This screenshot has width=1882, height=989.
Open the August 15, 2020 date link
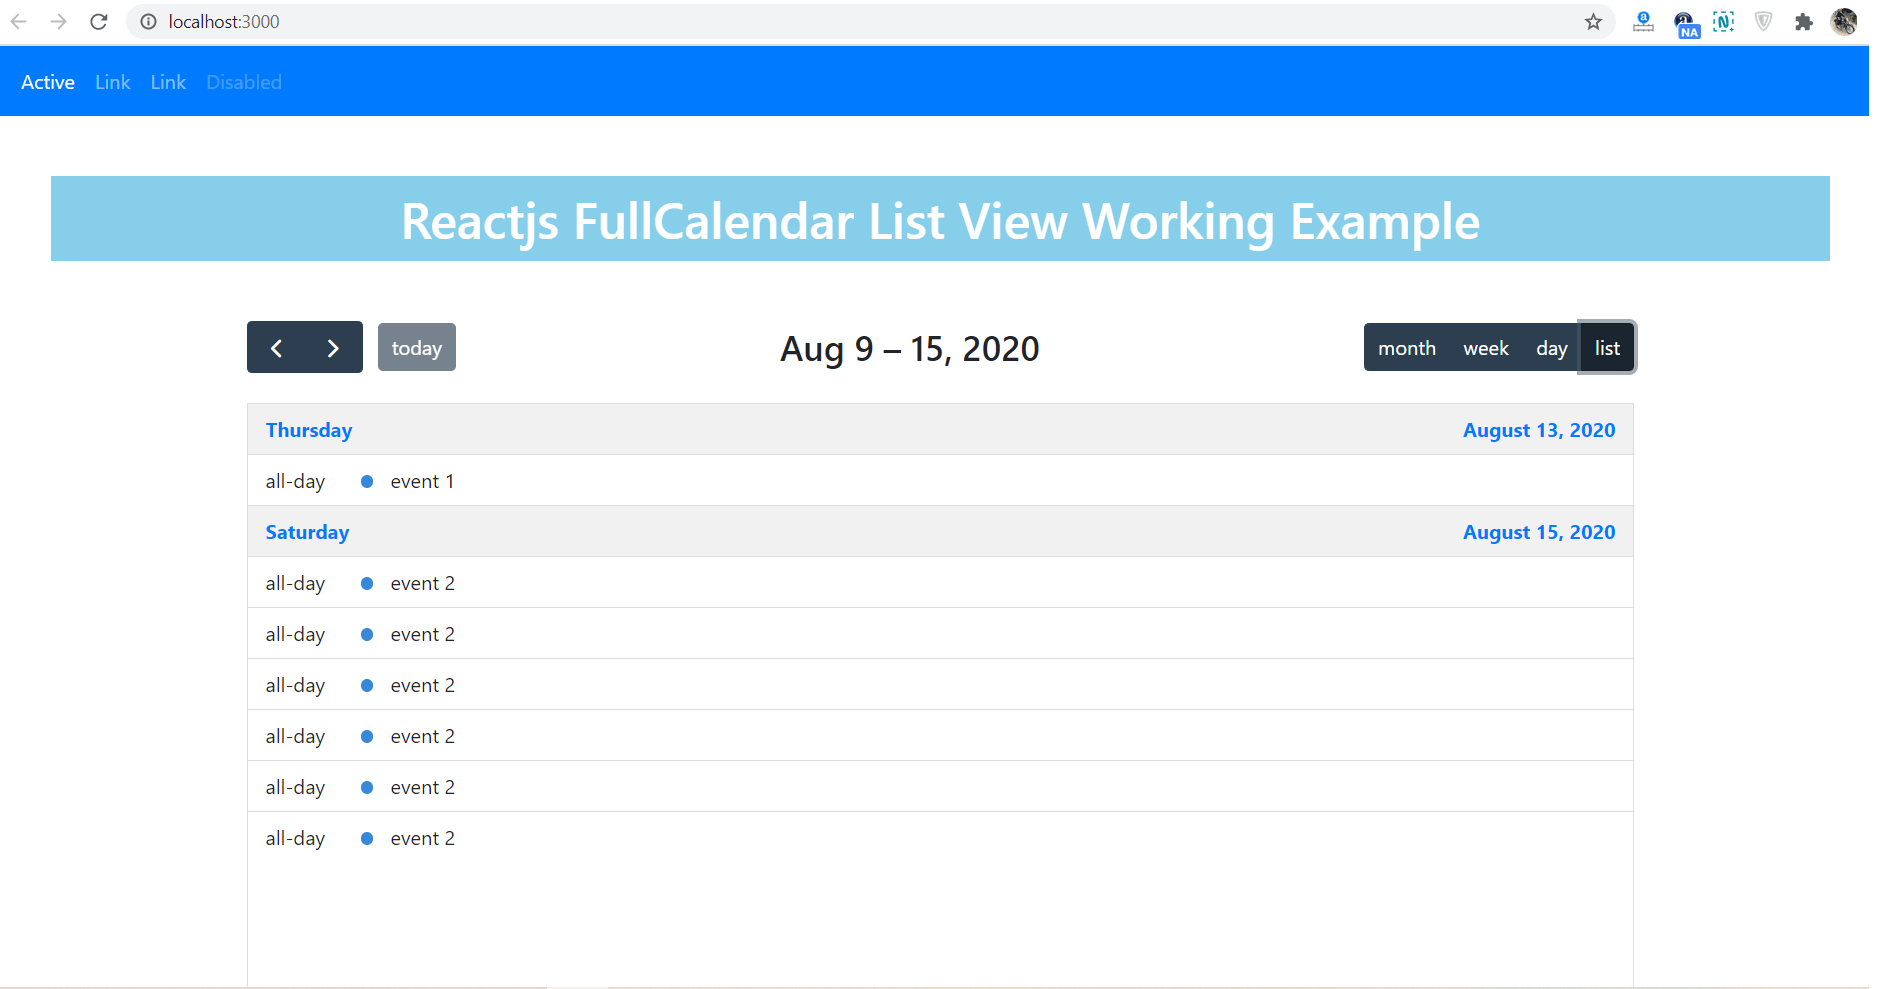pyautogui.click(x=1538, y=531)
